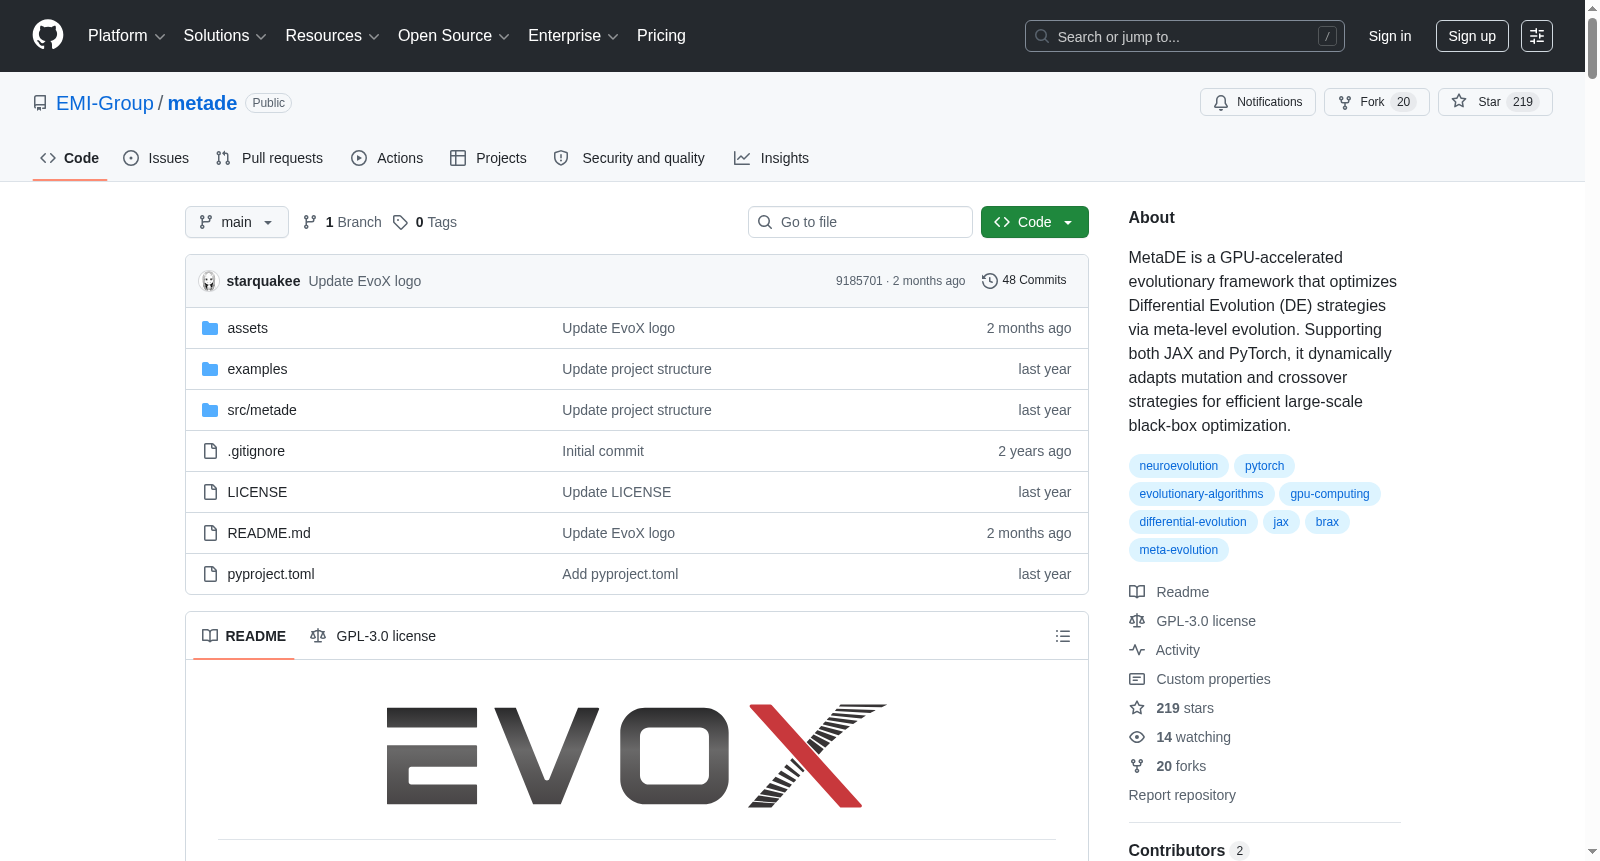The height and width of the screenshot is (861, 1600).
Task: Select the README tab in file viewer
Action: click(244, 636)
